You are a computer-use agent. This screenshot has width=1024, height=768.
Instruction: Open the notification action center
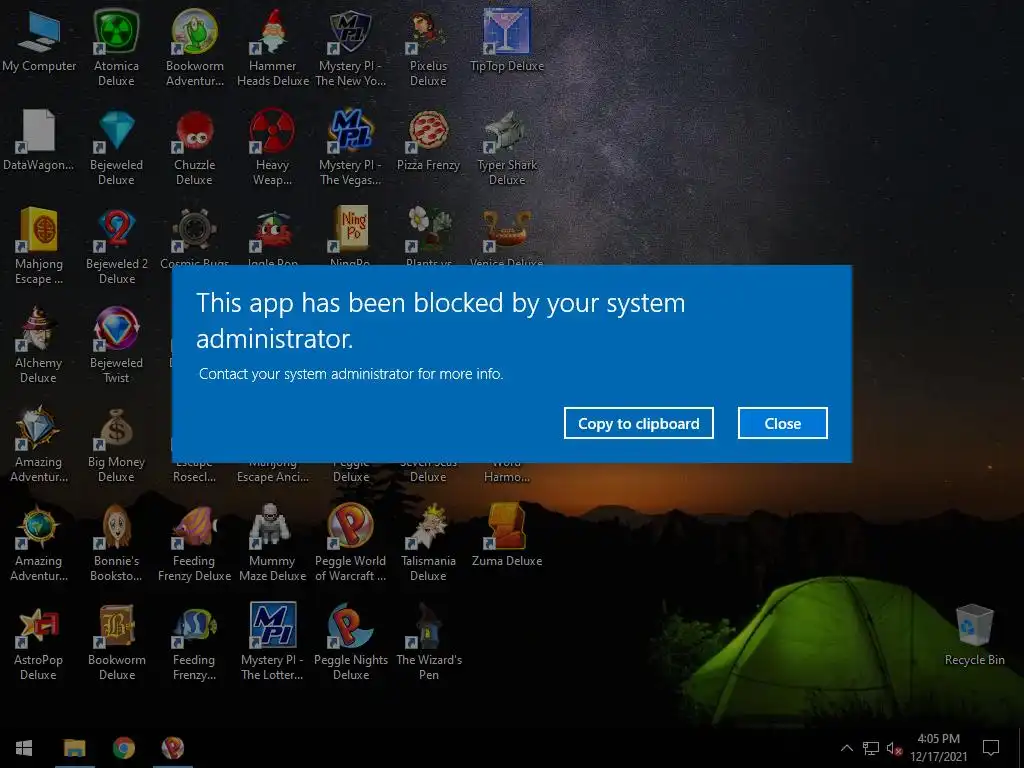pos(991,748)
